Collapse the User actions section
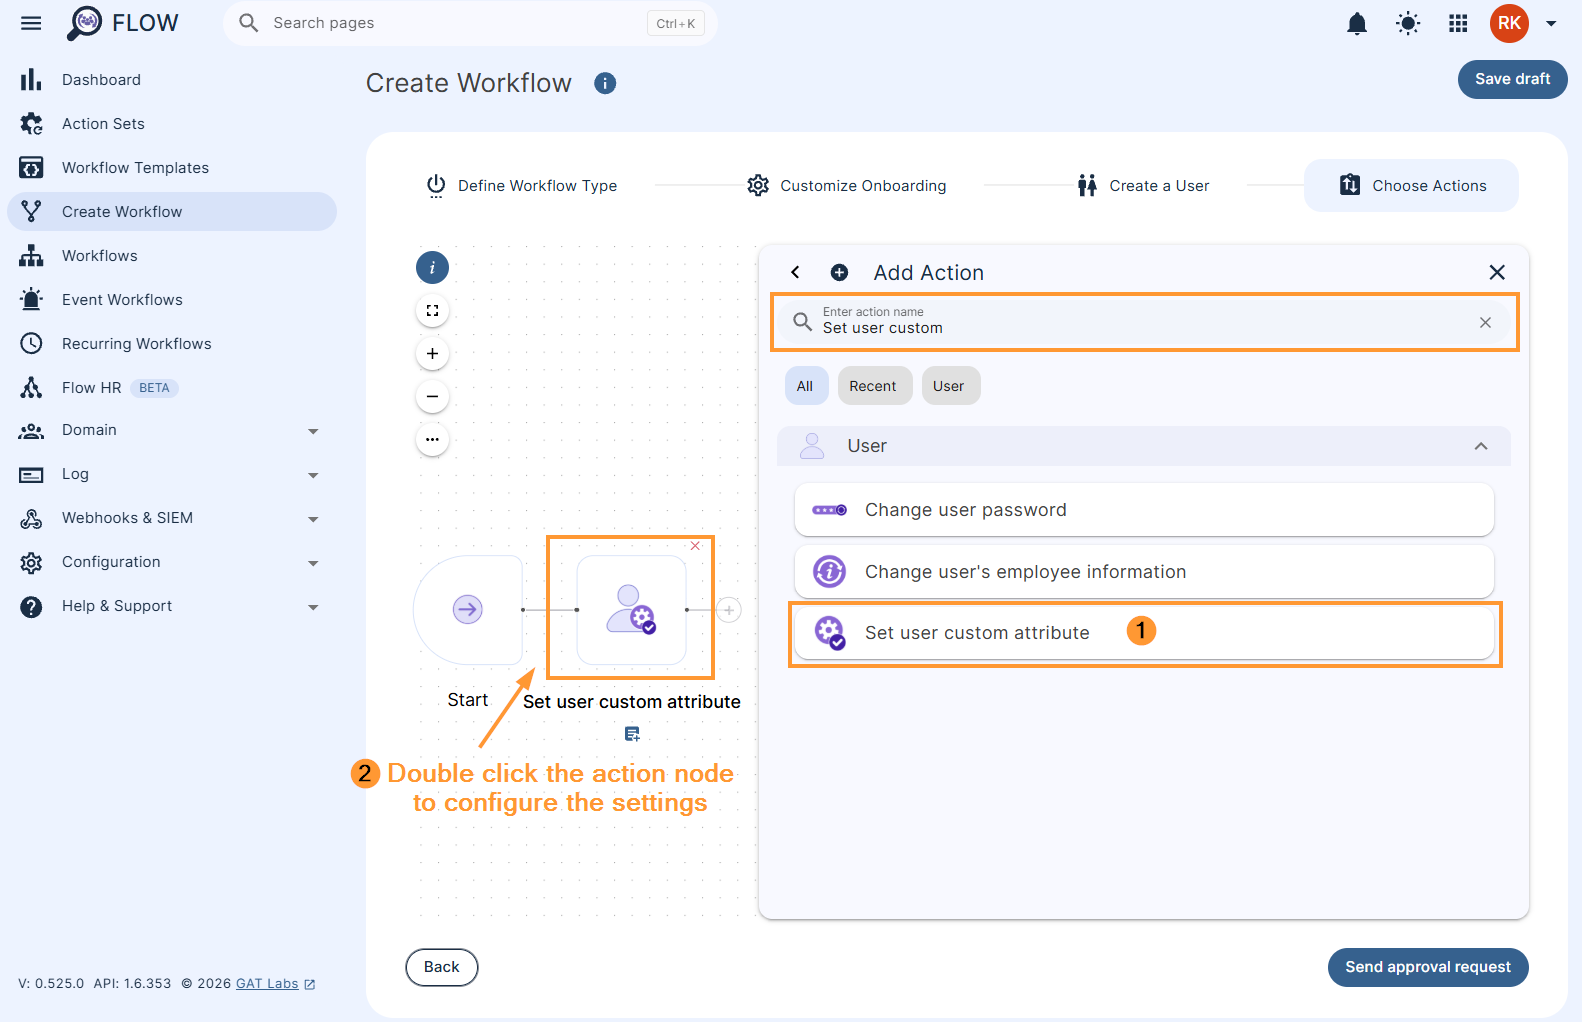The width and height of the screenshot is (1582, 1022). tap(1481, 446)
